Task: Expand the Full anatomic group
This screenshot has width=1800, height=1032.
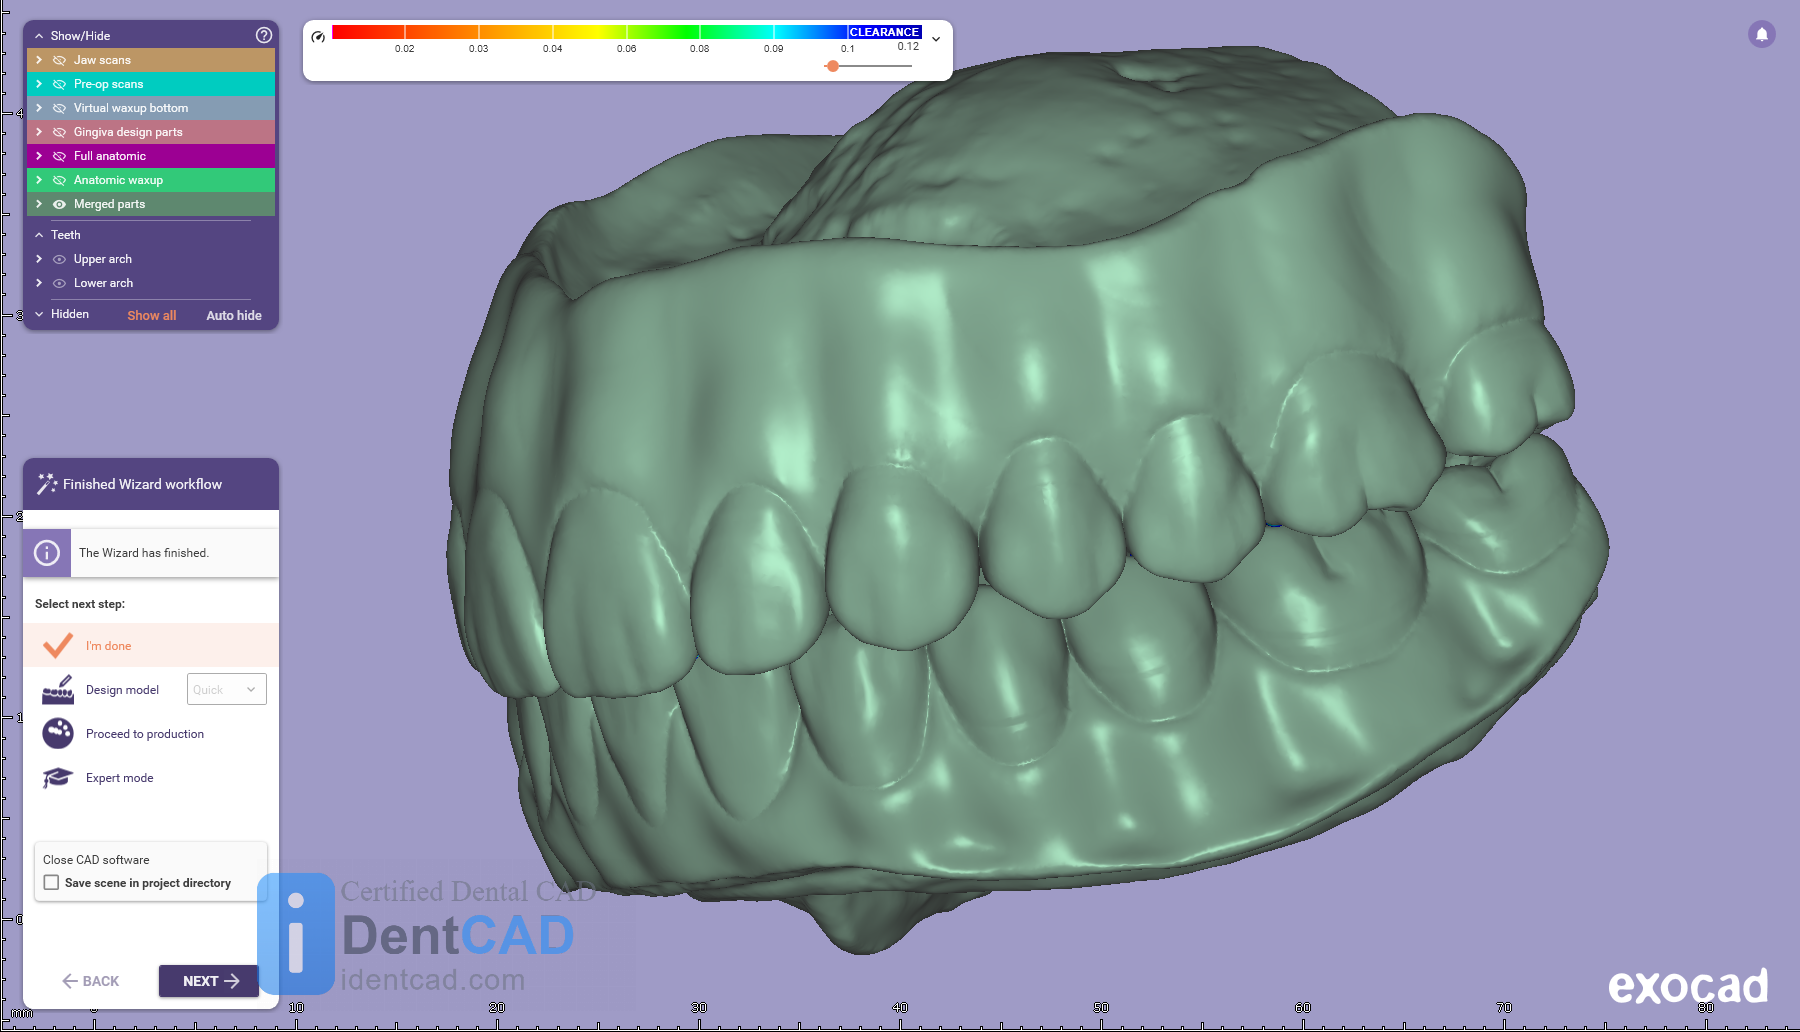Action: [x=39, y=156]
